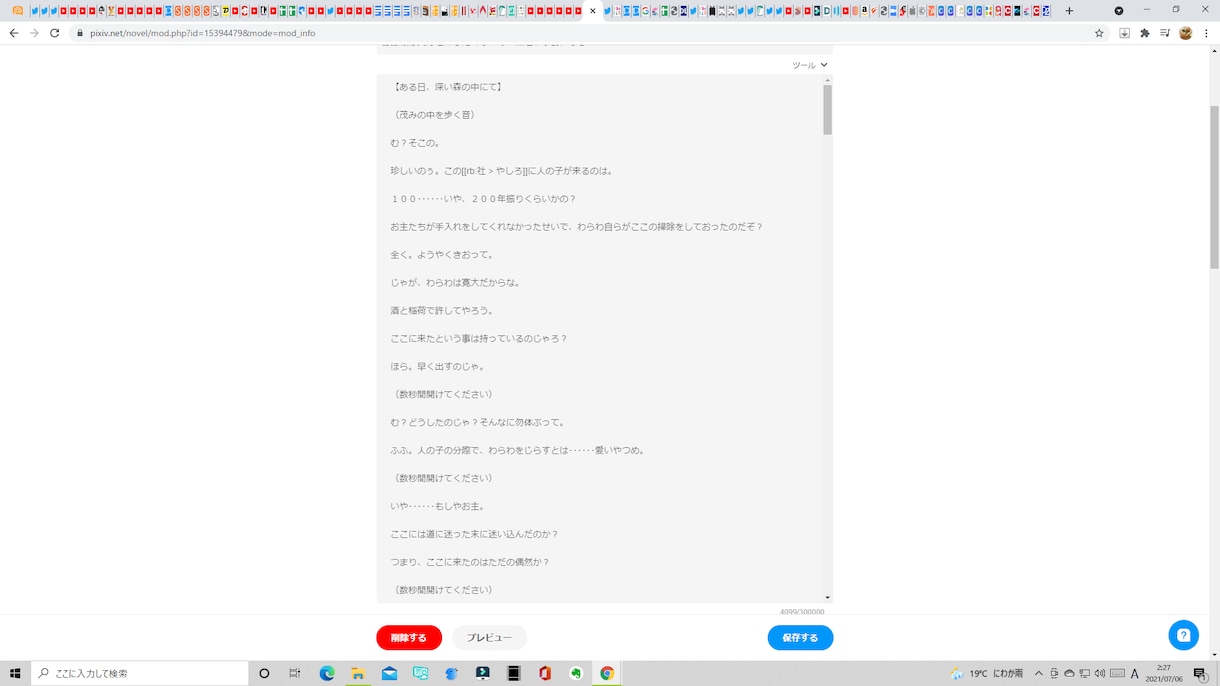The width and height of the screenshot is (1220, 686).
Task: Expand the ツール dropdown
Action: coord(810,65)
